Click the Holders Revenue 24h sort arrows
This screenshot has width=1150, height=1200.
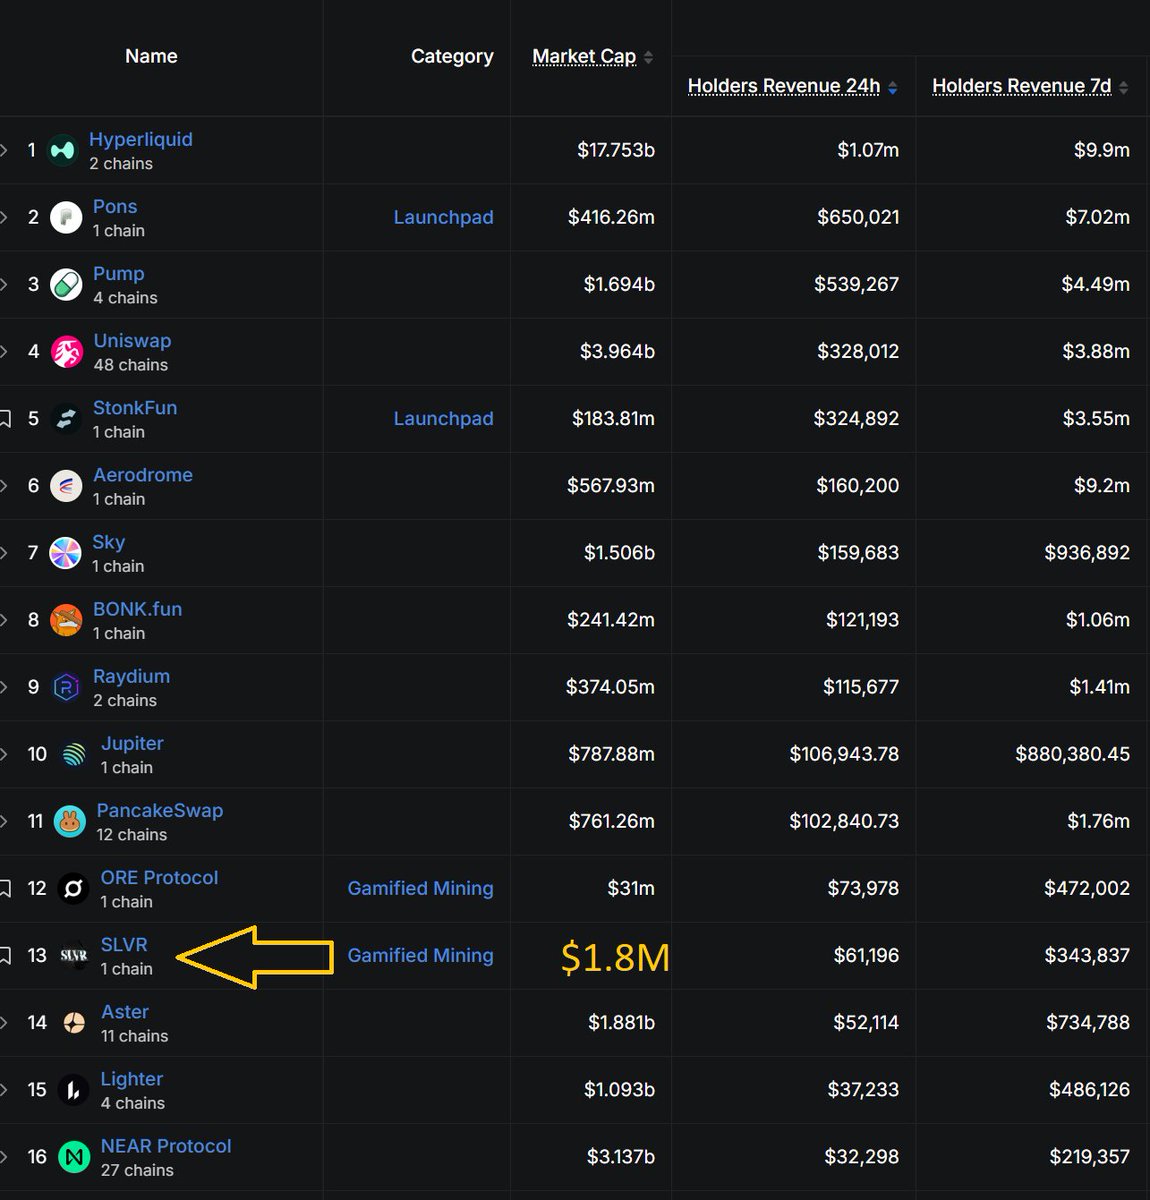[x=892, y=87]
